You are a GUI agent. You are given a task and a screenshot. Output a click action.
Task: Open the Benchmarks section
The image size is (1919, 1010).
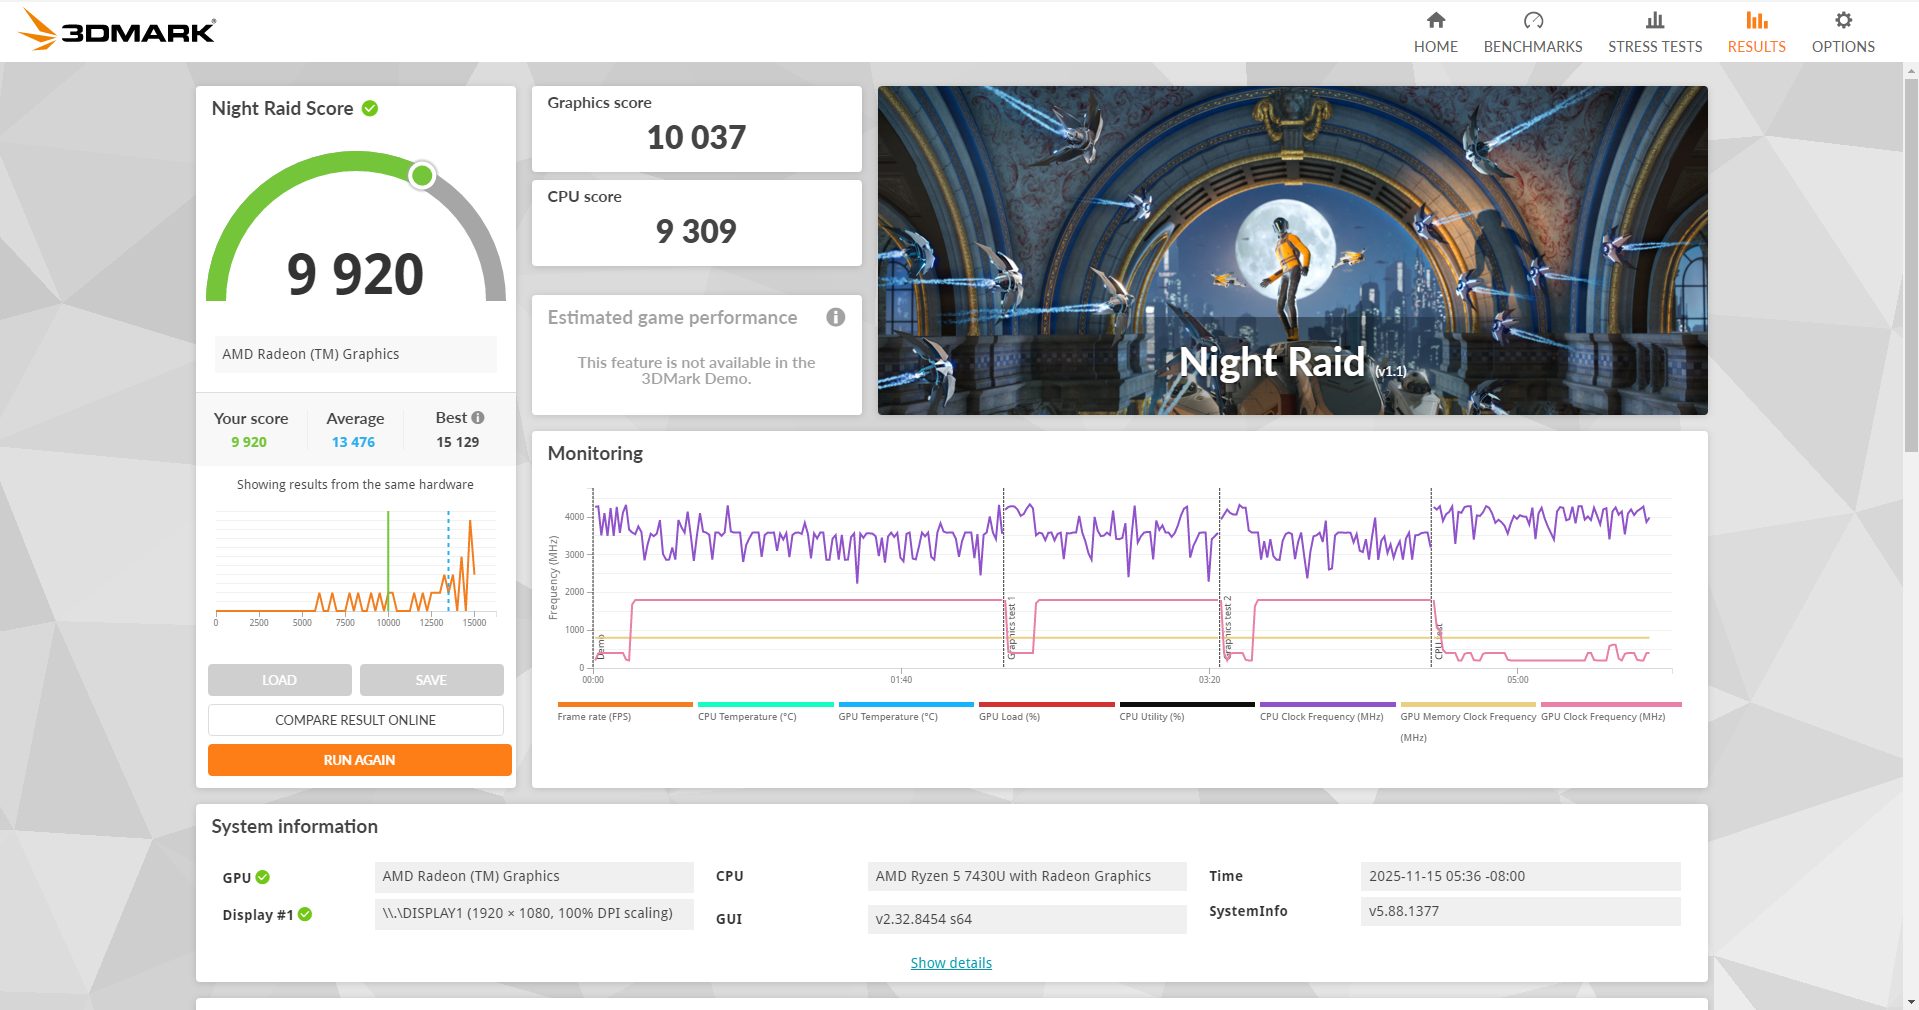[1532, 30]
